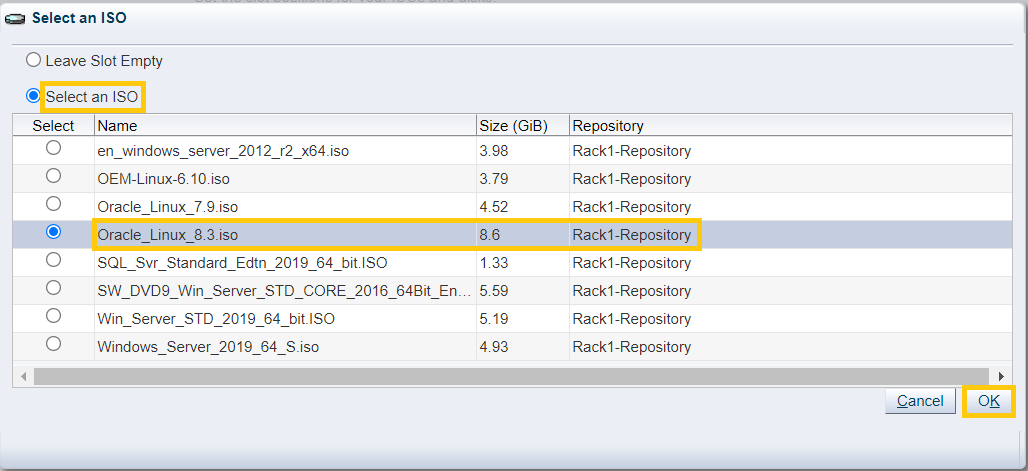The width and height of the screenshot is (1028, 471).
Task: Click the Repository column header
Action: 791,125
